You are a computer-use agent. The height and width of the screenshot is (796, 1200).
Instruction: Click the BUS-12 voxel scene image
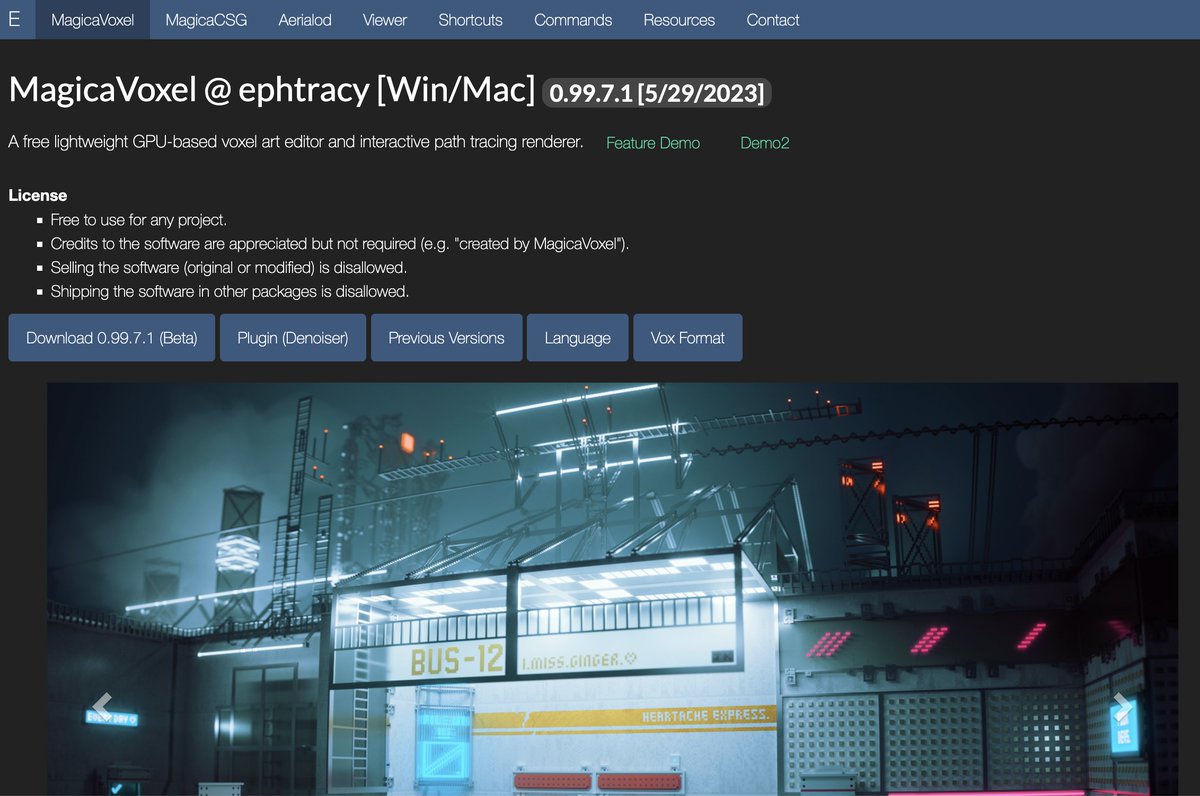(612, 589)
